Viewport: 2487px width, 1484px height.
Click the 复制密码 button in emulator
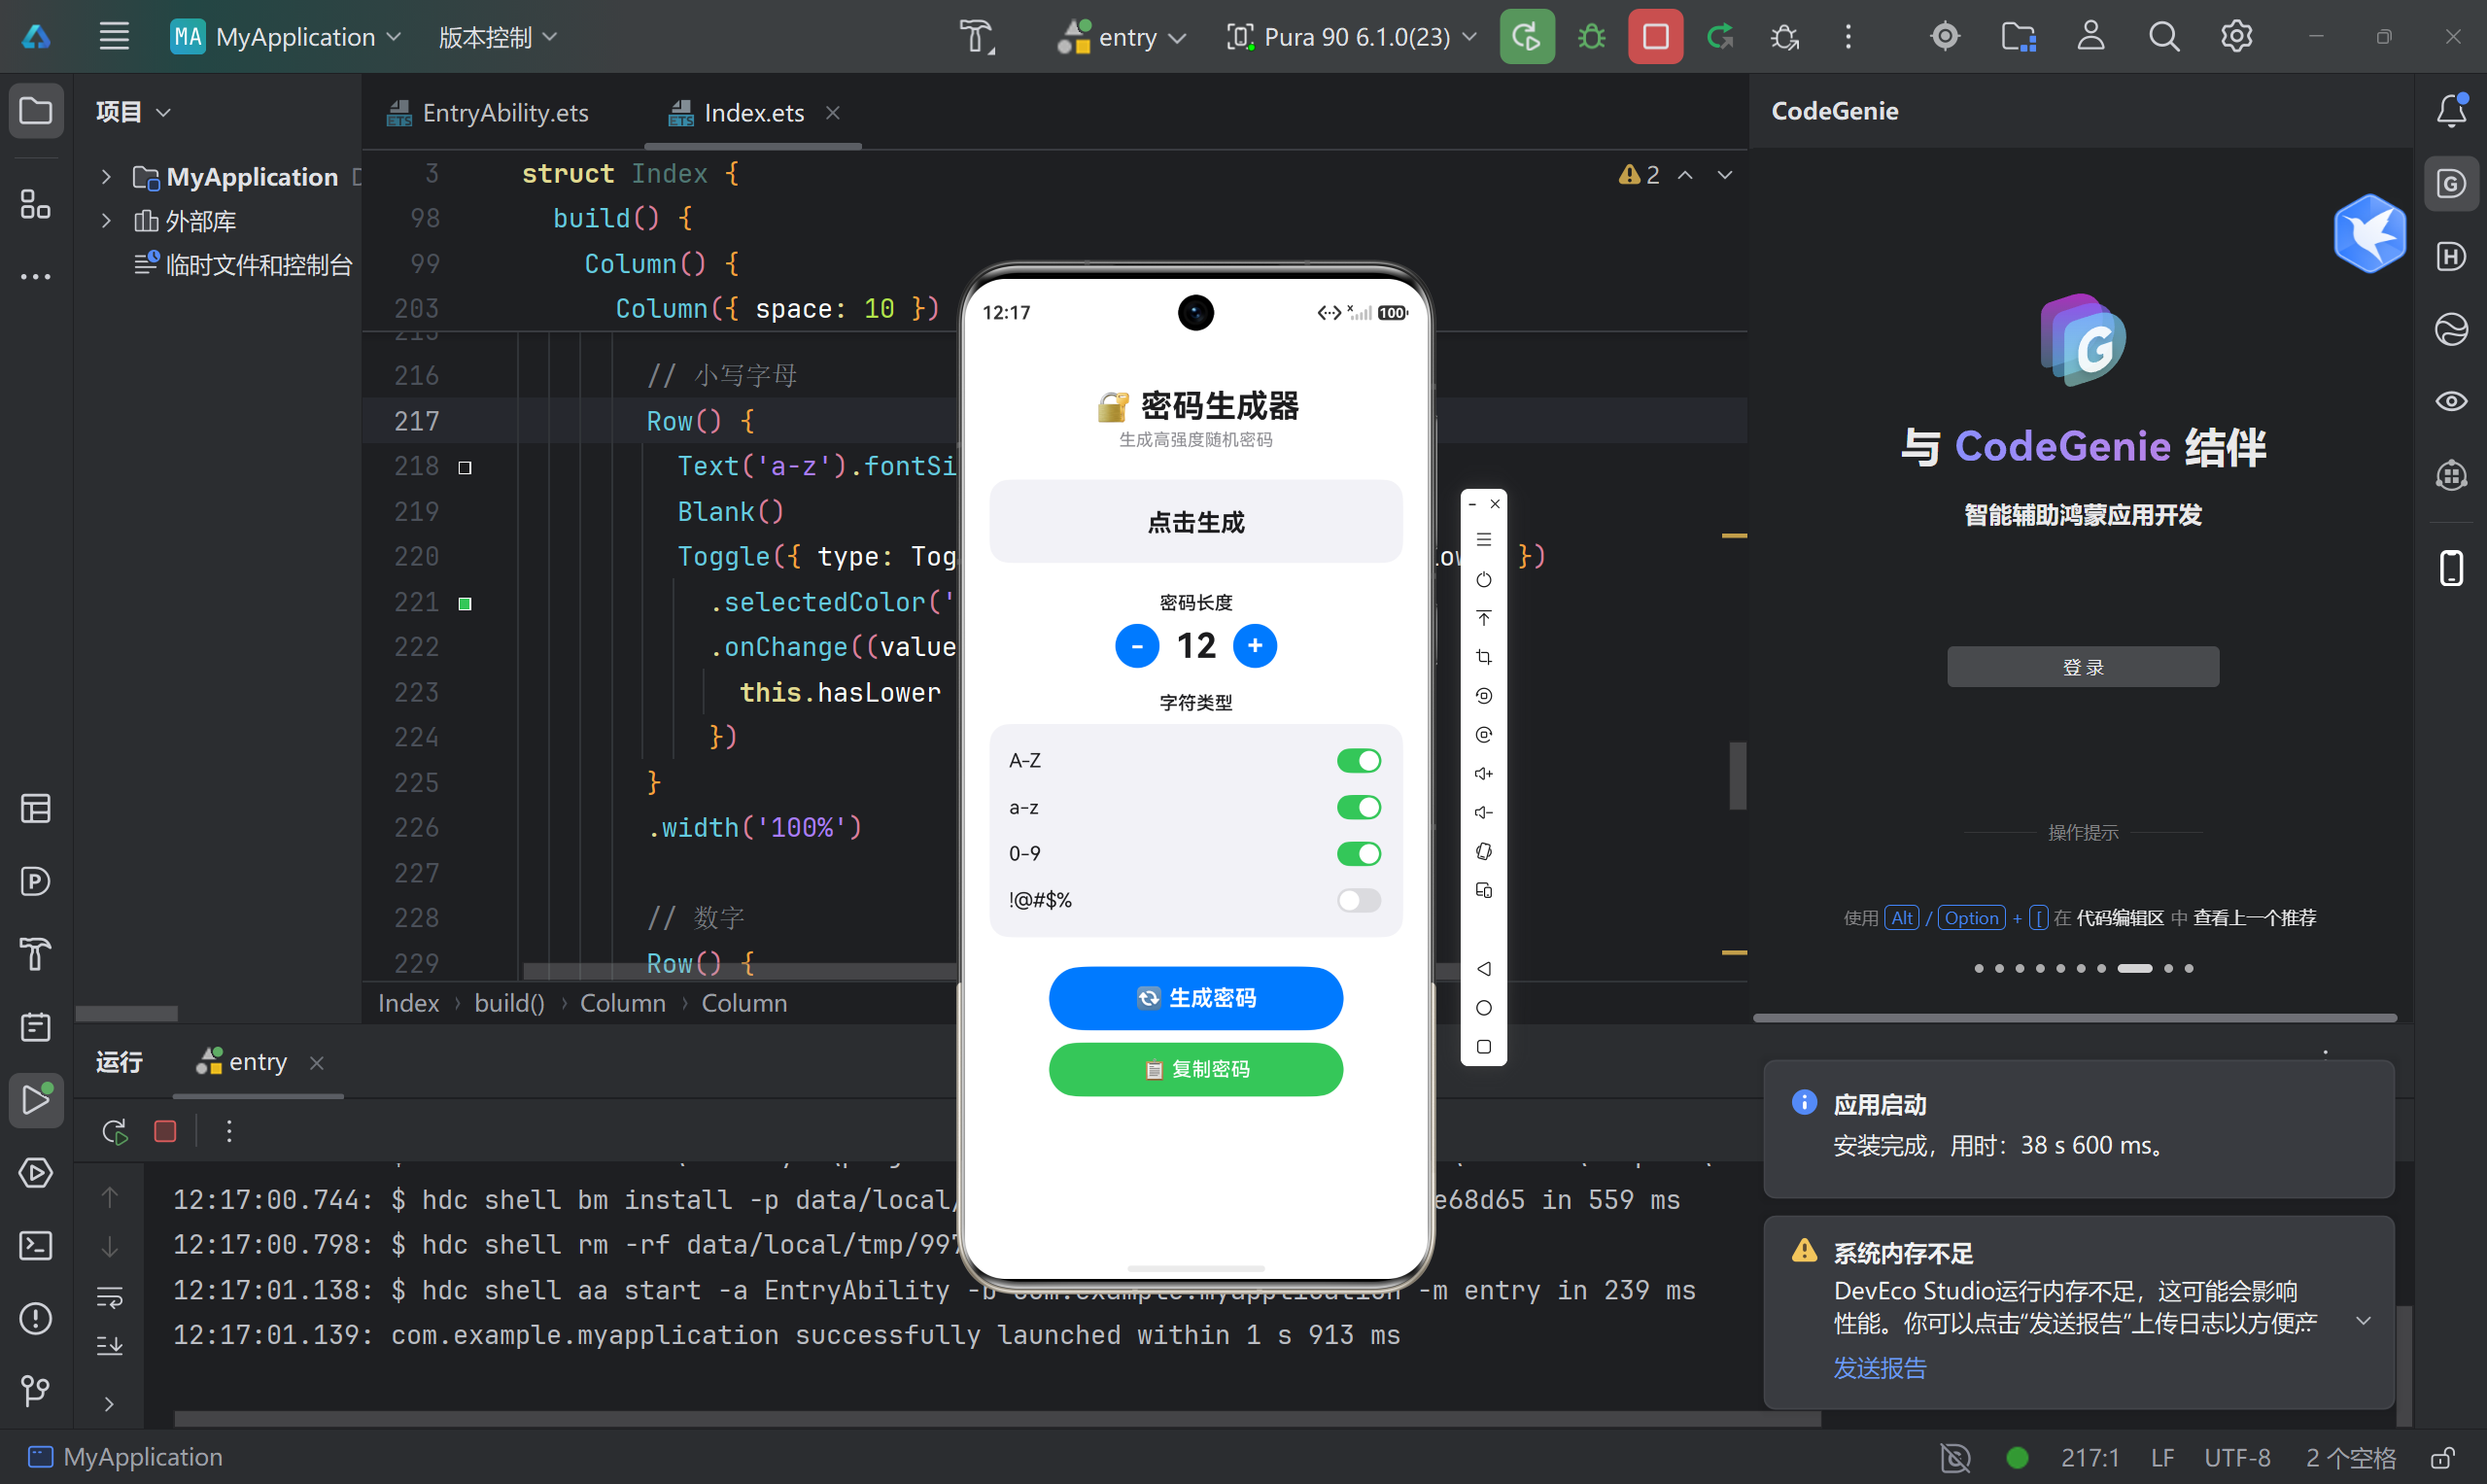[1195, 1069]
